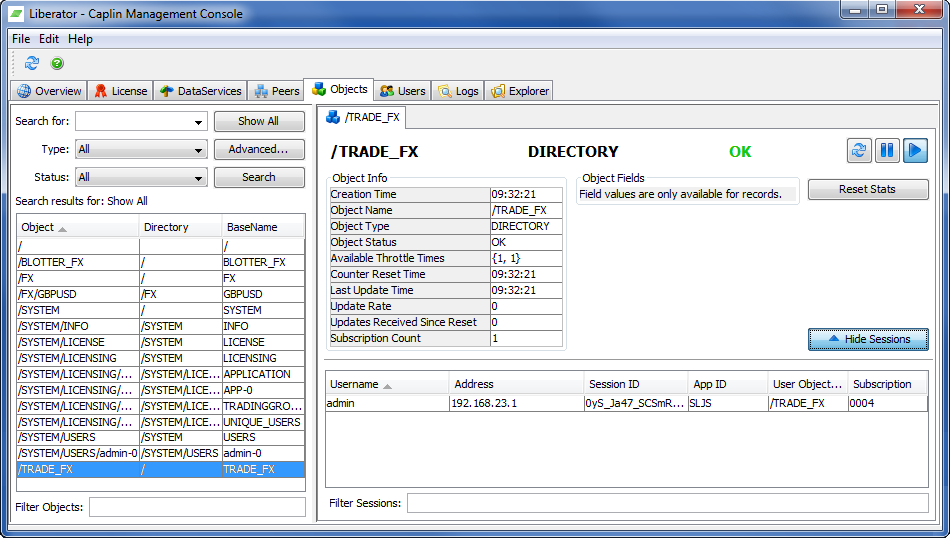Open Advanced search options
The image size is (951, 538).
(259, 149)
